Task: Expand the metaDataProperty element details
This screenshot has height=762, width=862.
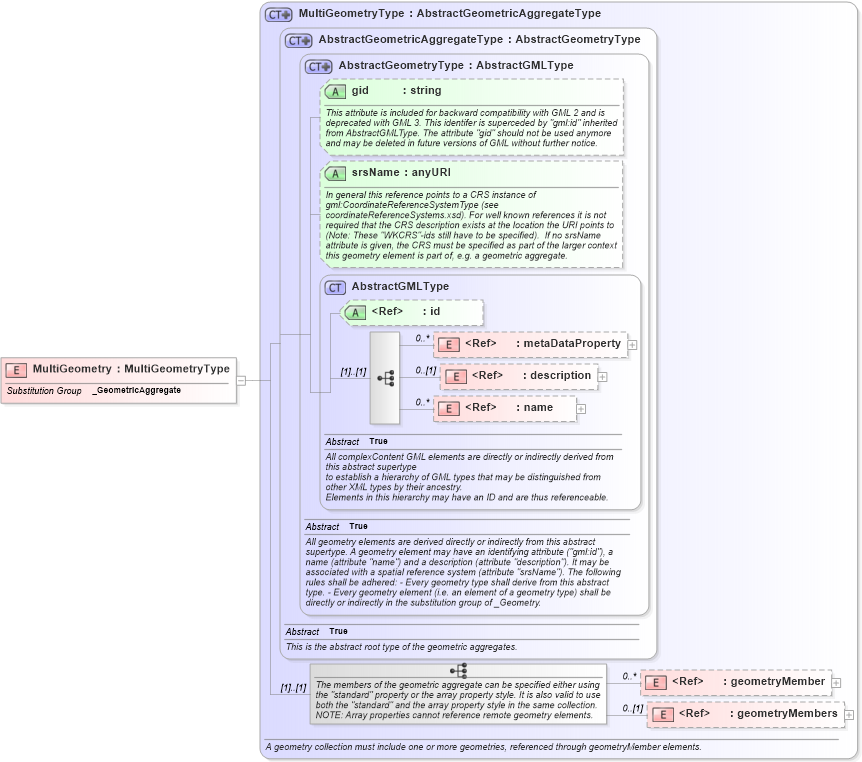Action: pyautogui.click(x=632, y=343)
